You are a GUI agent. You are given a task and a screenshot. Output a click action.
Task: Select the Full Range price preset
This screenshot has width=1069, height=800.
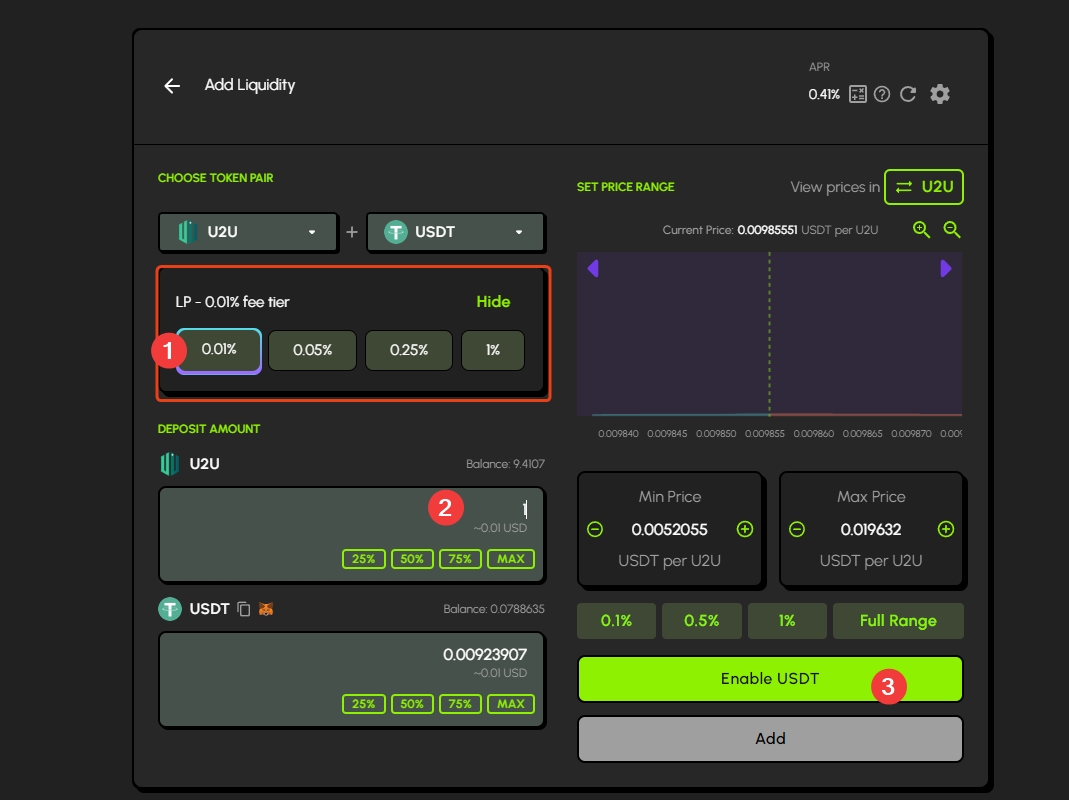point(898,621)
